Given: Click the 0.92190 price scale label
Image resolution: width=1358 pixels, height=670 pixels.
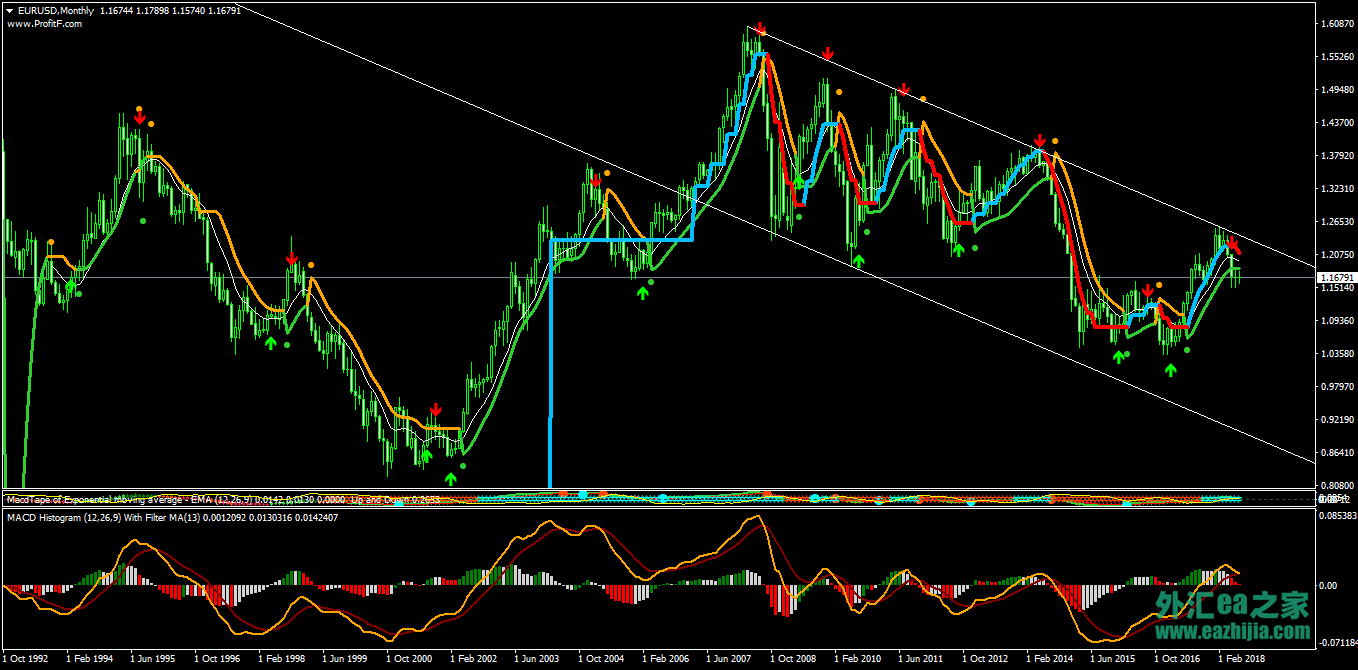Looking at the screenshot, I should point(1336,420).
